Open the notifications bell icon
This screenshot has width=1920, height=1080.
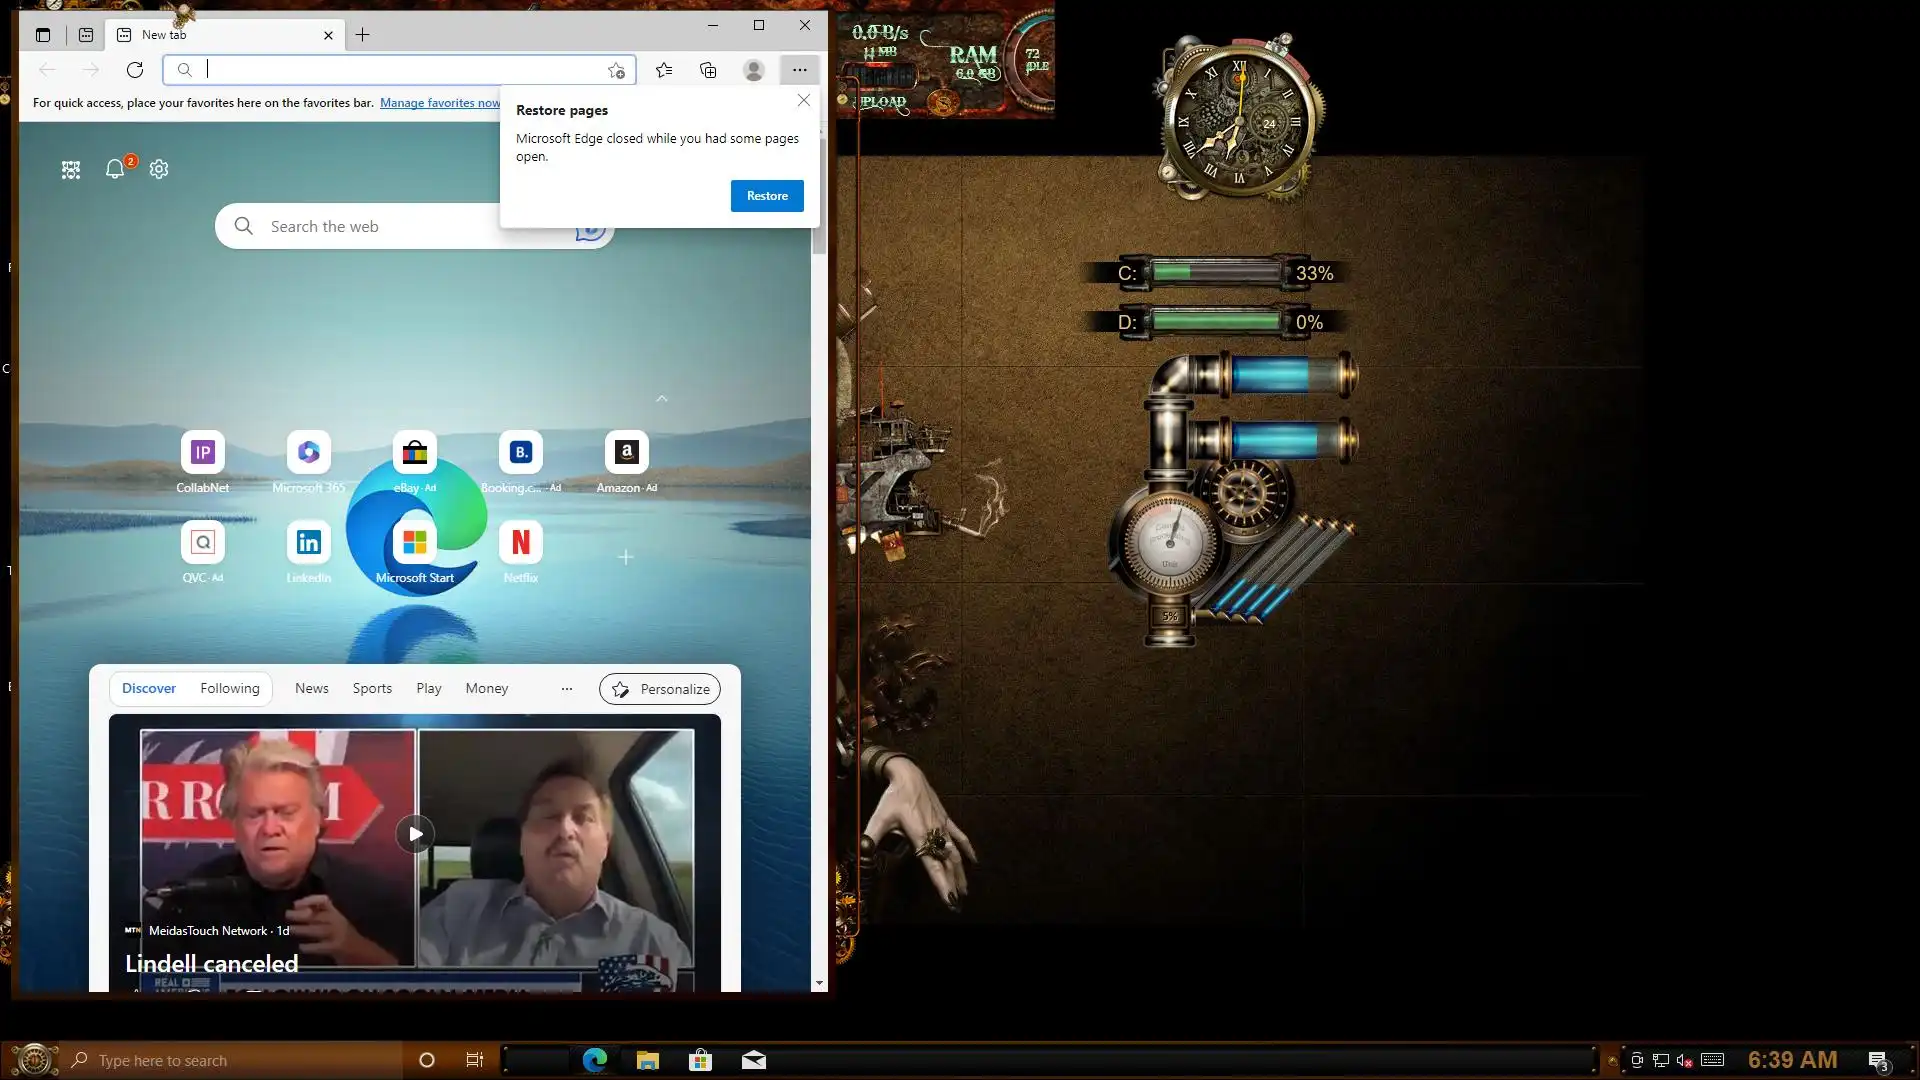[x=115, y=169]
